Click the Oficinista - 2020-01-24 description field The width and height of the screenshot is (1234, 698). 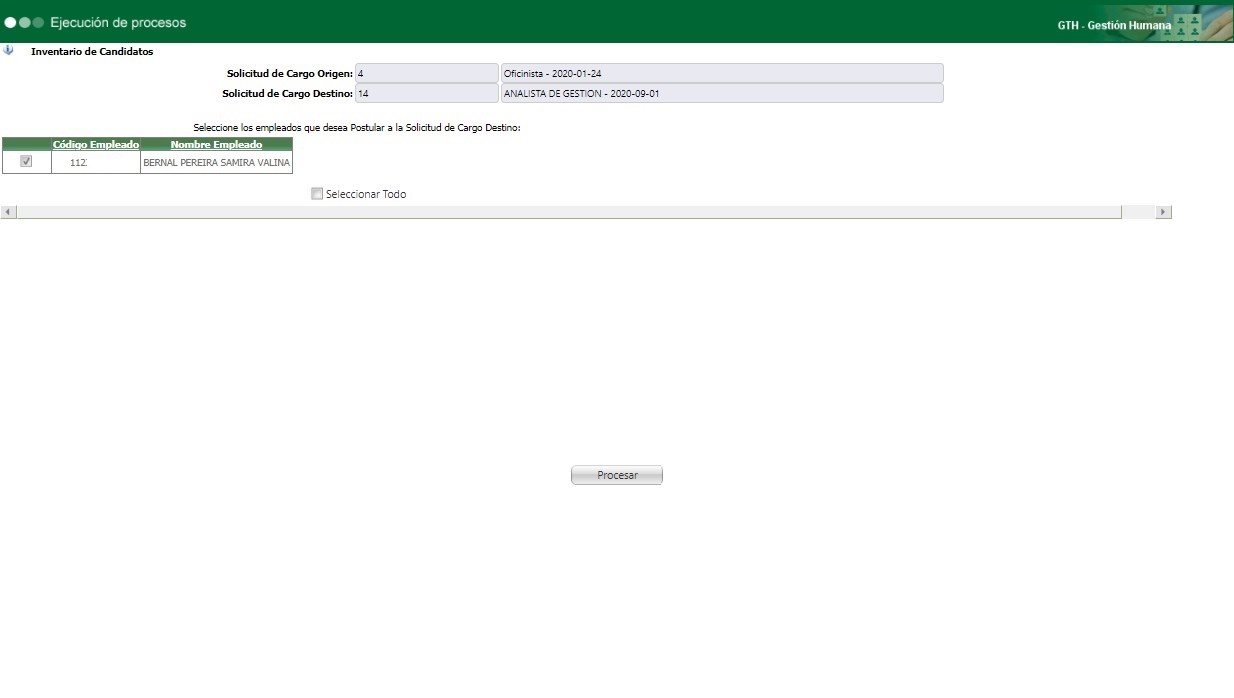[722, 73]
